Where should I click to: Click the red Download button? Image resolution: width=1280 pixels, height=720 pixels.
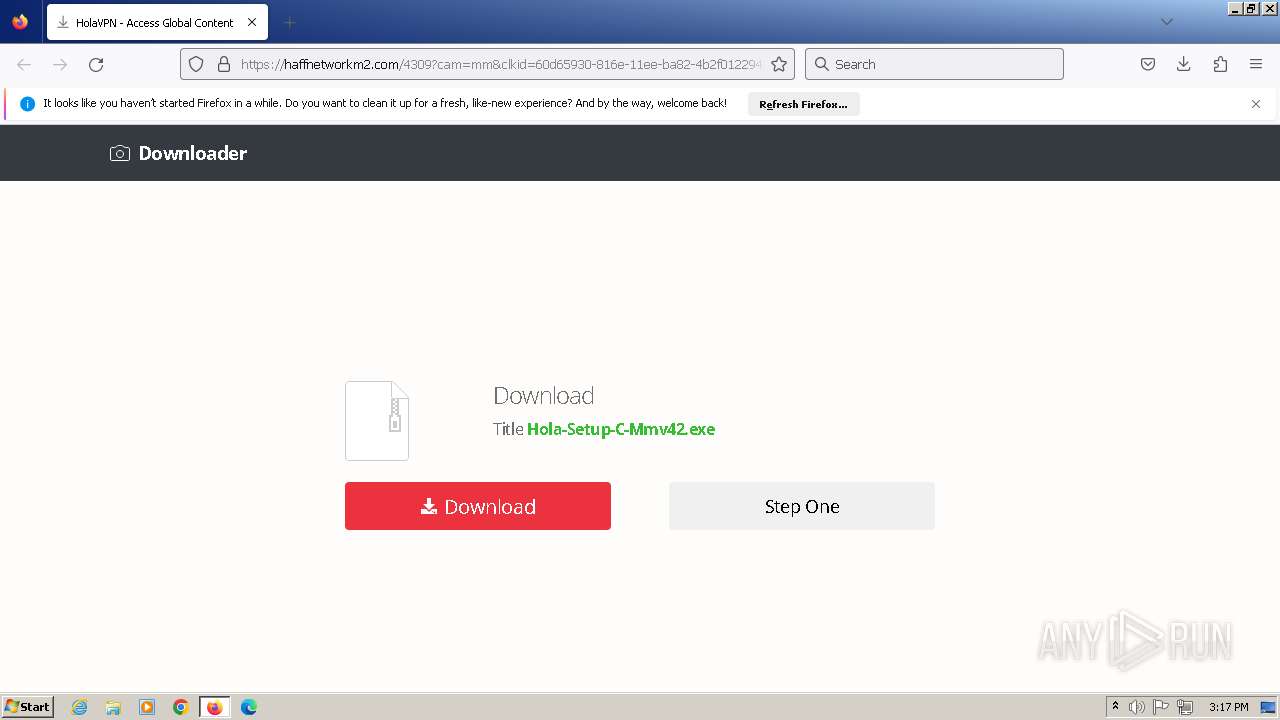pyautogui.click(x=478, y=506)
